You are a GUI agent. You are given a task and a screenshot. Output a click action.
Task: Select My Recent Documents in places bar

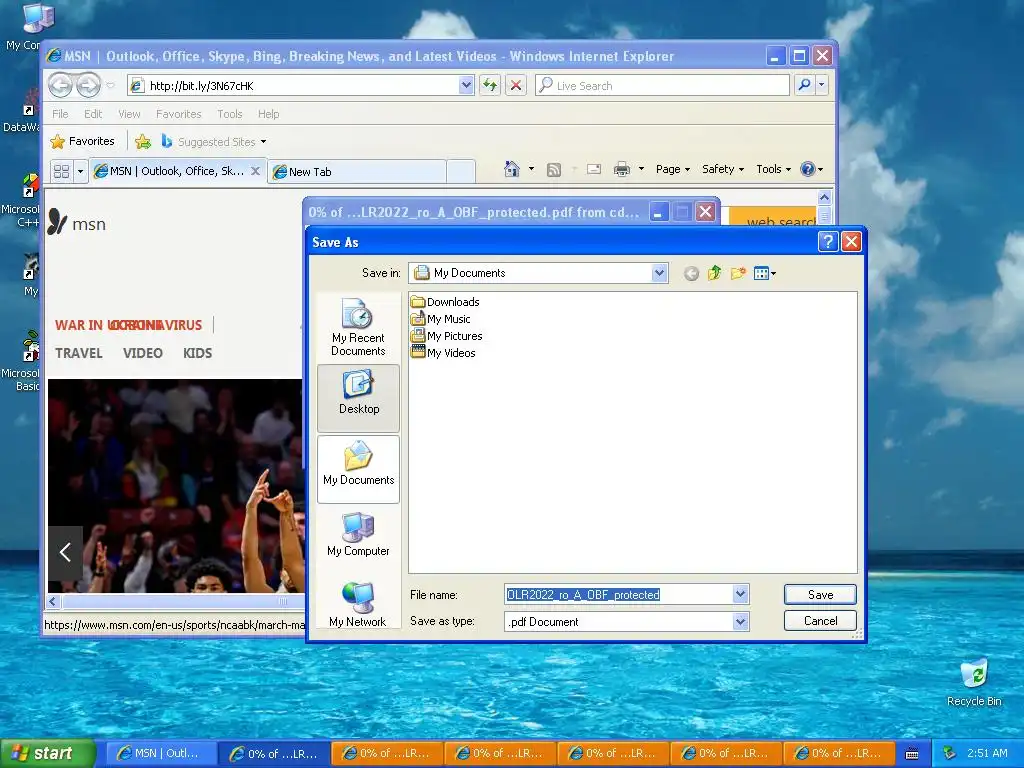(x=358, y=327)
